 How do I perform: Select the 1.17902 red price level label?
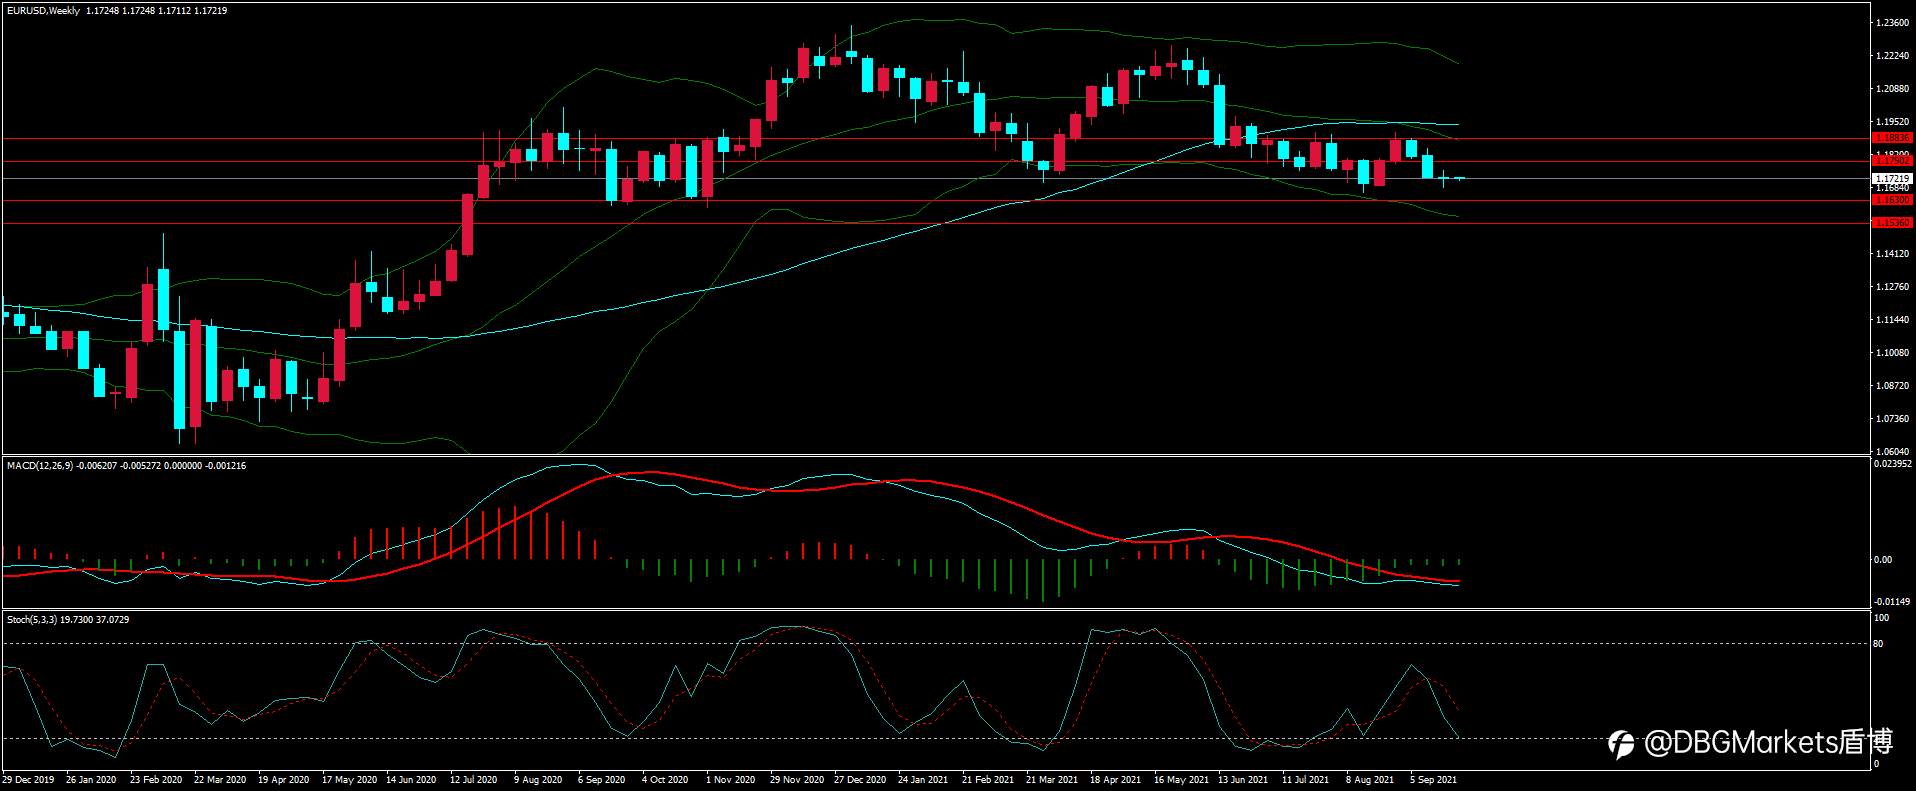point(1892,160)
